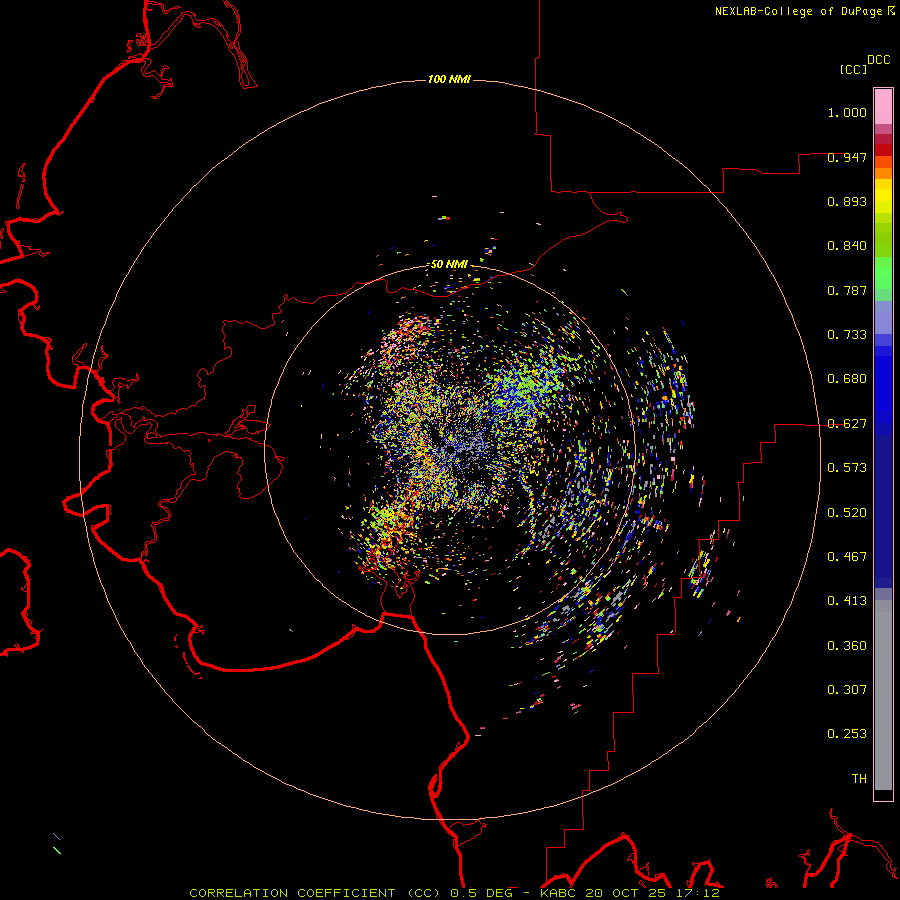The height and width of the screenshot is (900, 900).
Task: Click the 0.733 color scale label
Action: click(847, 335)
